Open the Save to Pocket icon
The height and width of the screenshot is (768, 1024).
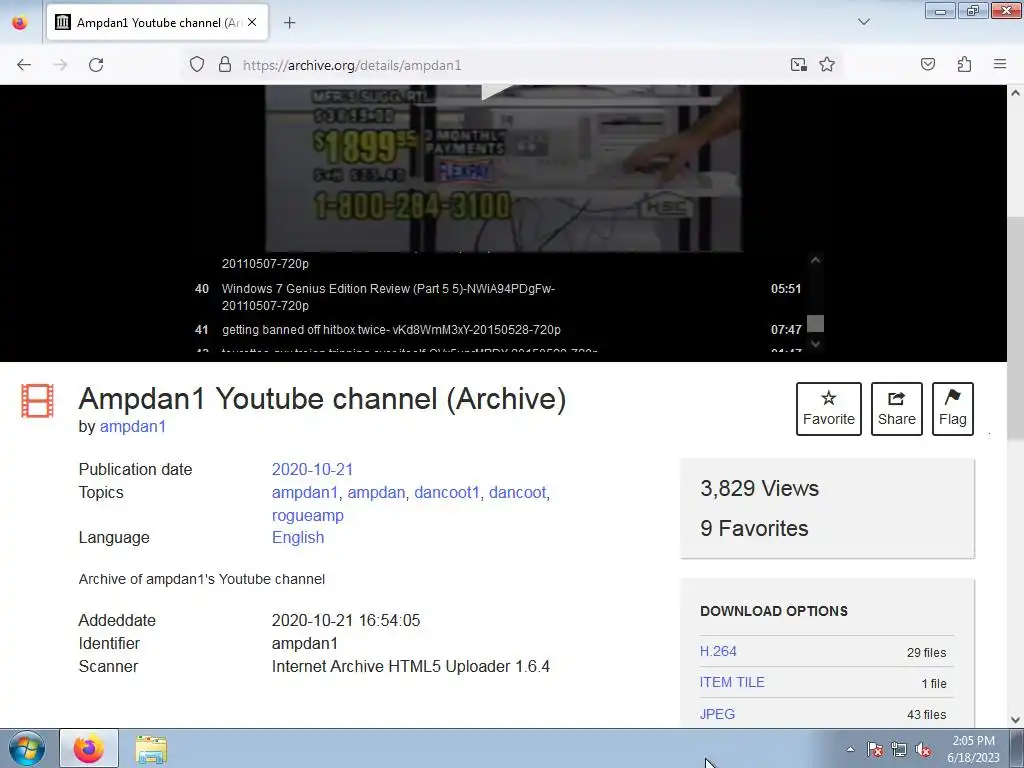point(927,65)
